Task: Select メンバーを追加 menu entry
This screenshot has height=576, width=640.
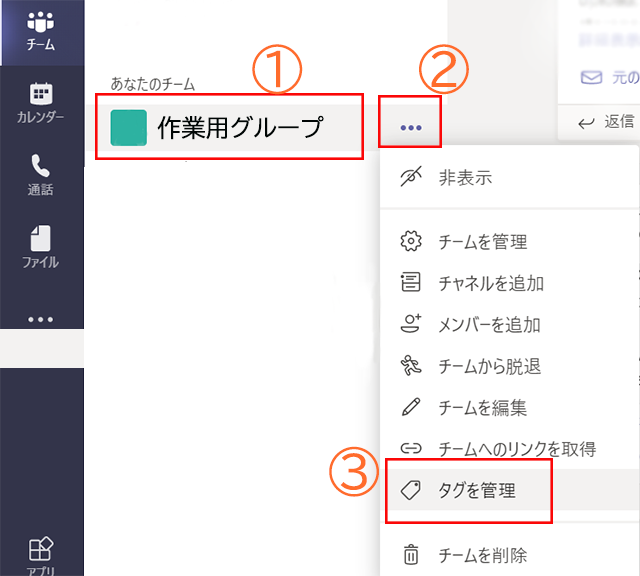Action: [x=509, y=325]
